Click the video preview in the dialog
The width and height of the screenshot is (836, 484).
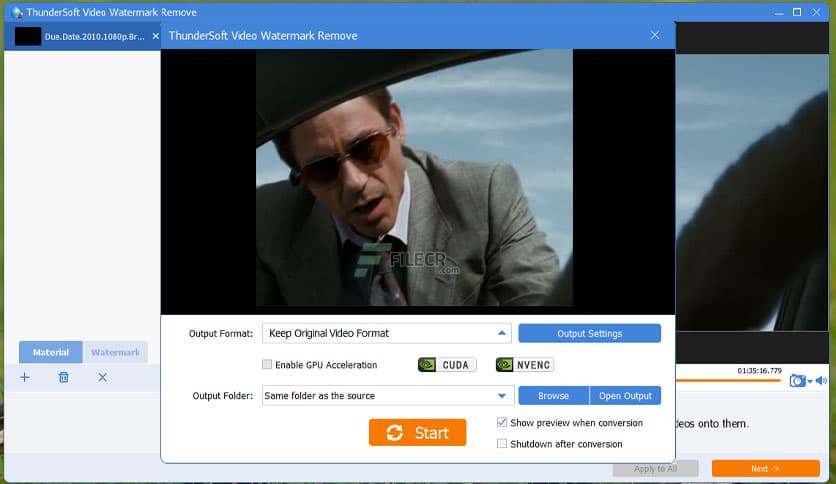click(414, 178)
